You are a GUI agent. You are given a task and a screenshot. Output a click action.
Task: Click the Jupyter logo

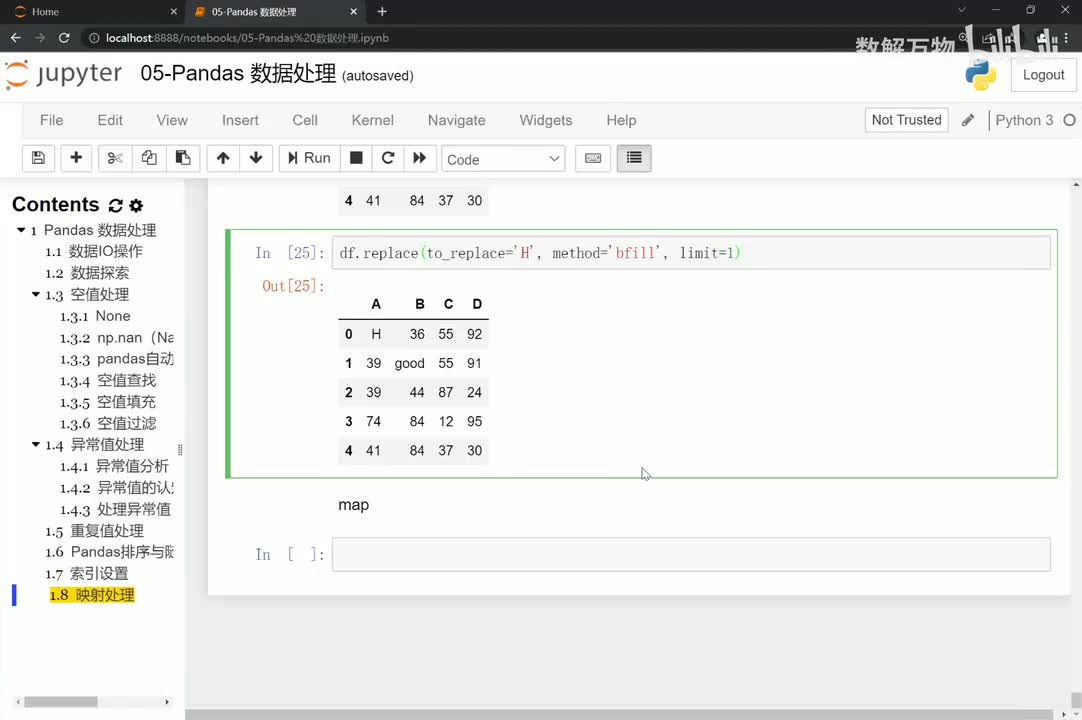click(64, 74)
